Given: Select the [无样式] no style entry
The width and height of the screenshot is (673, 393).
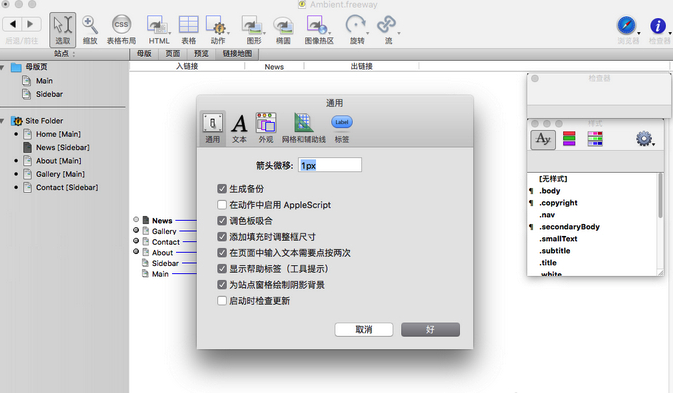Looking at the screenshot, I should tap(553, 178).
